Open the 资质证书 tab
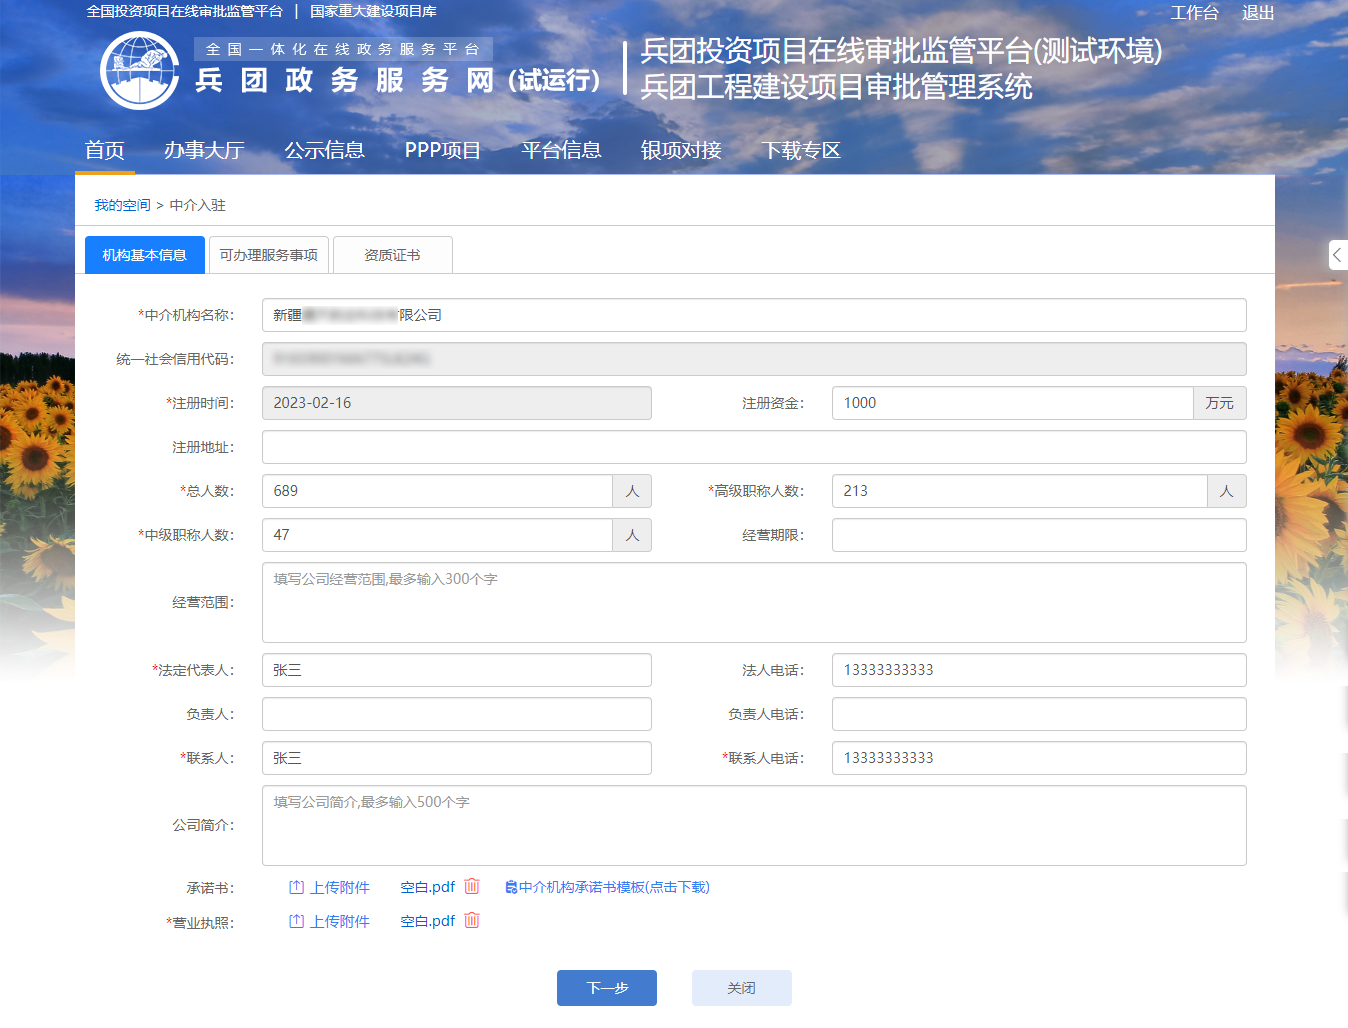This screenshot has width=1348, height=1028. (x=392, y=255)
